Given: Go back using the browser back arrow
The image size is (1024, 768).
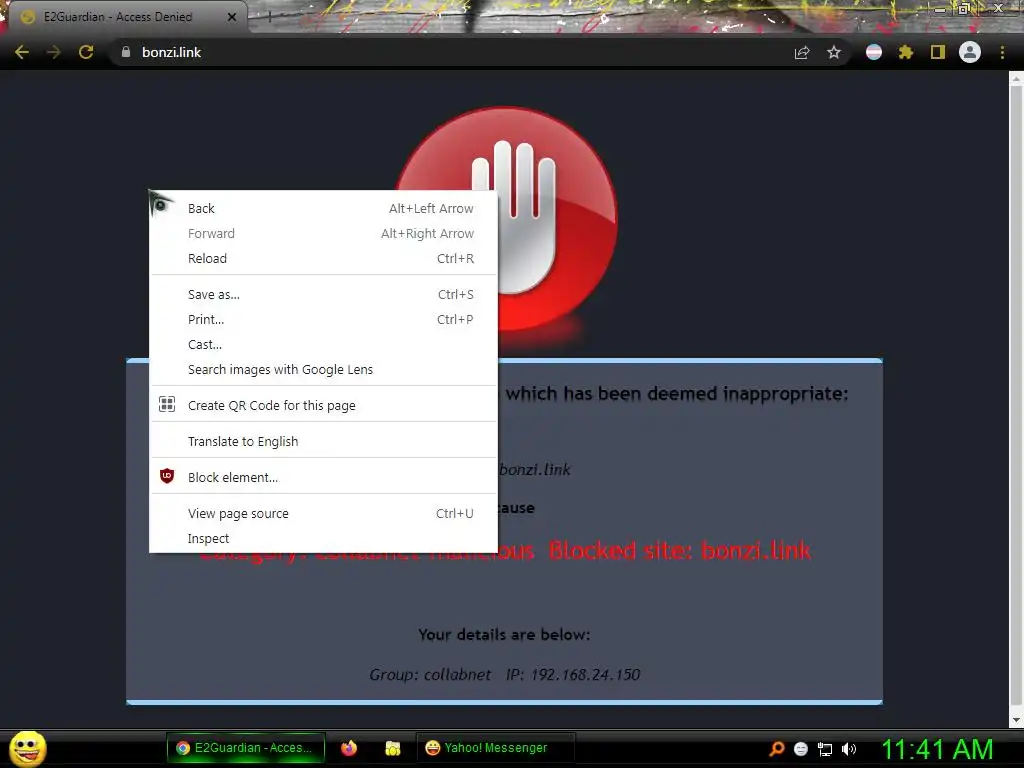Looking at the screenshot, I should point(22,52).
